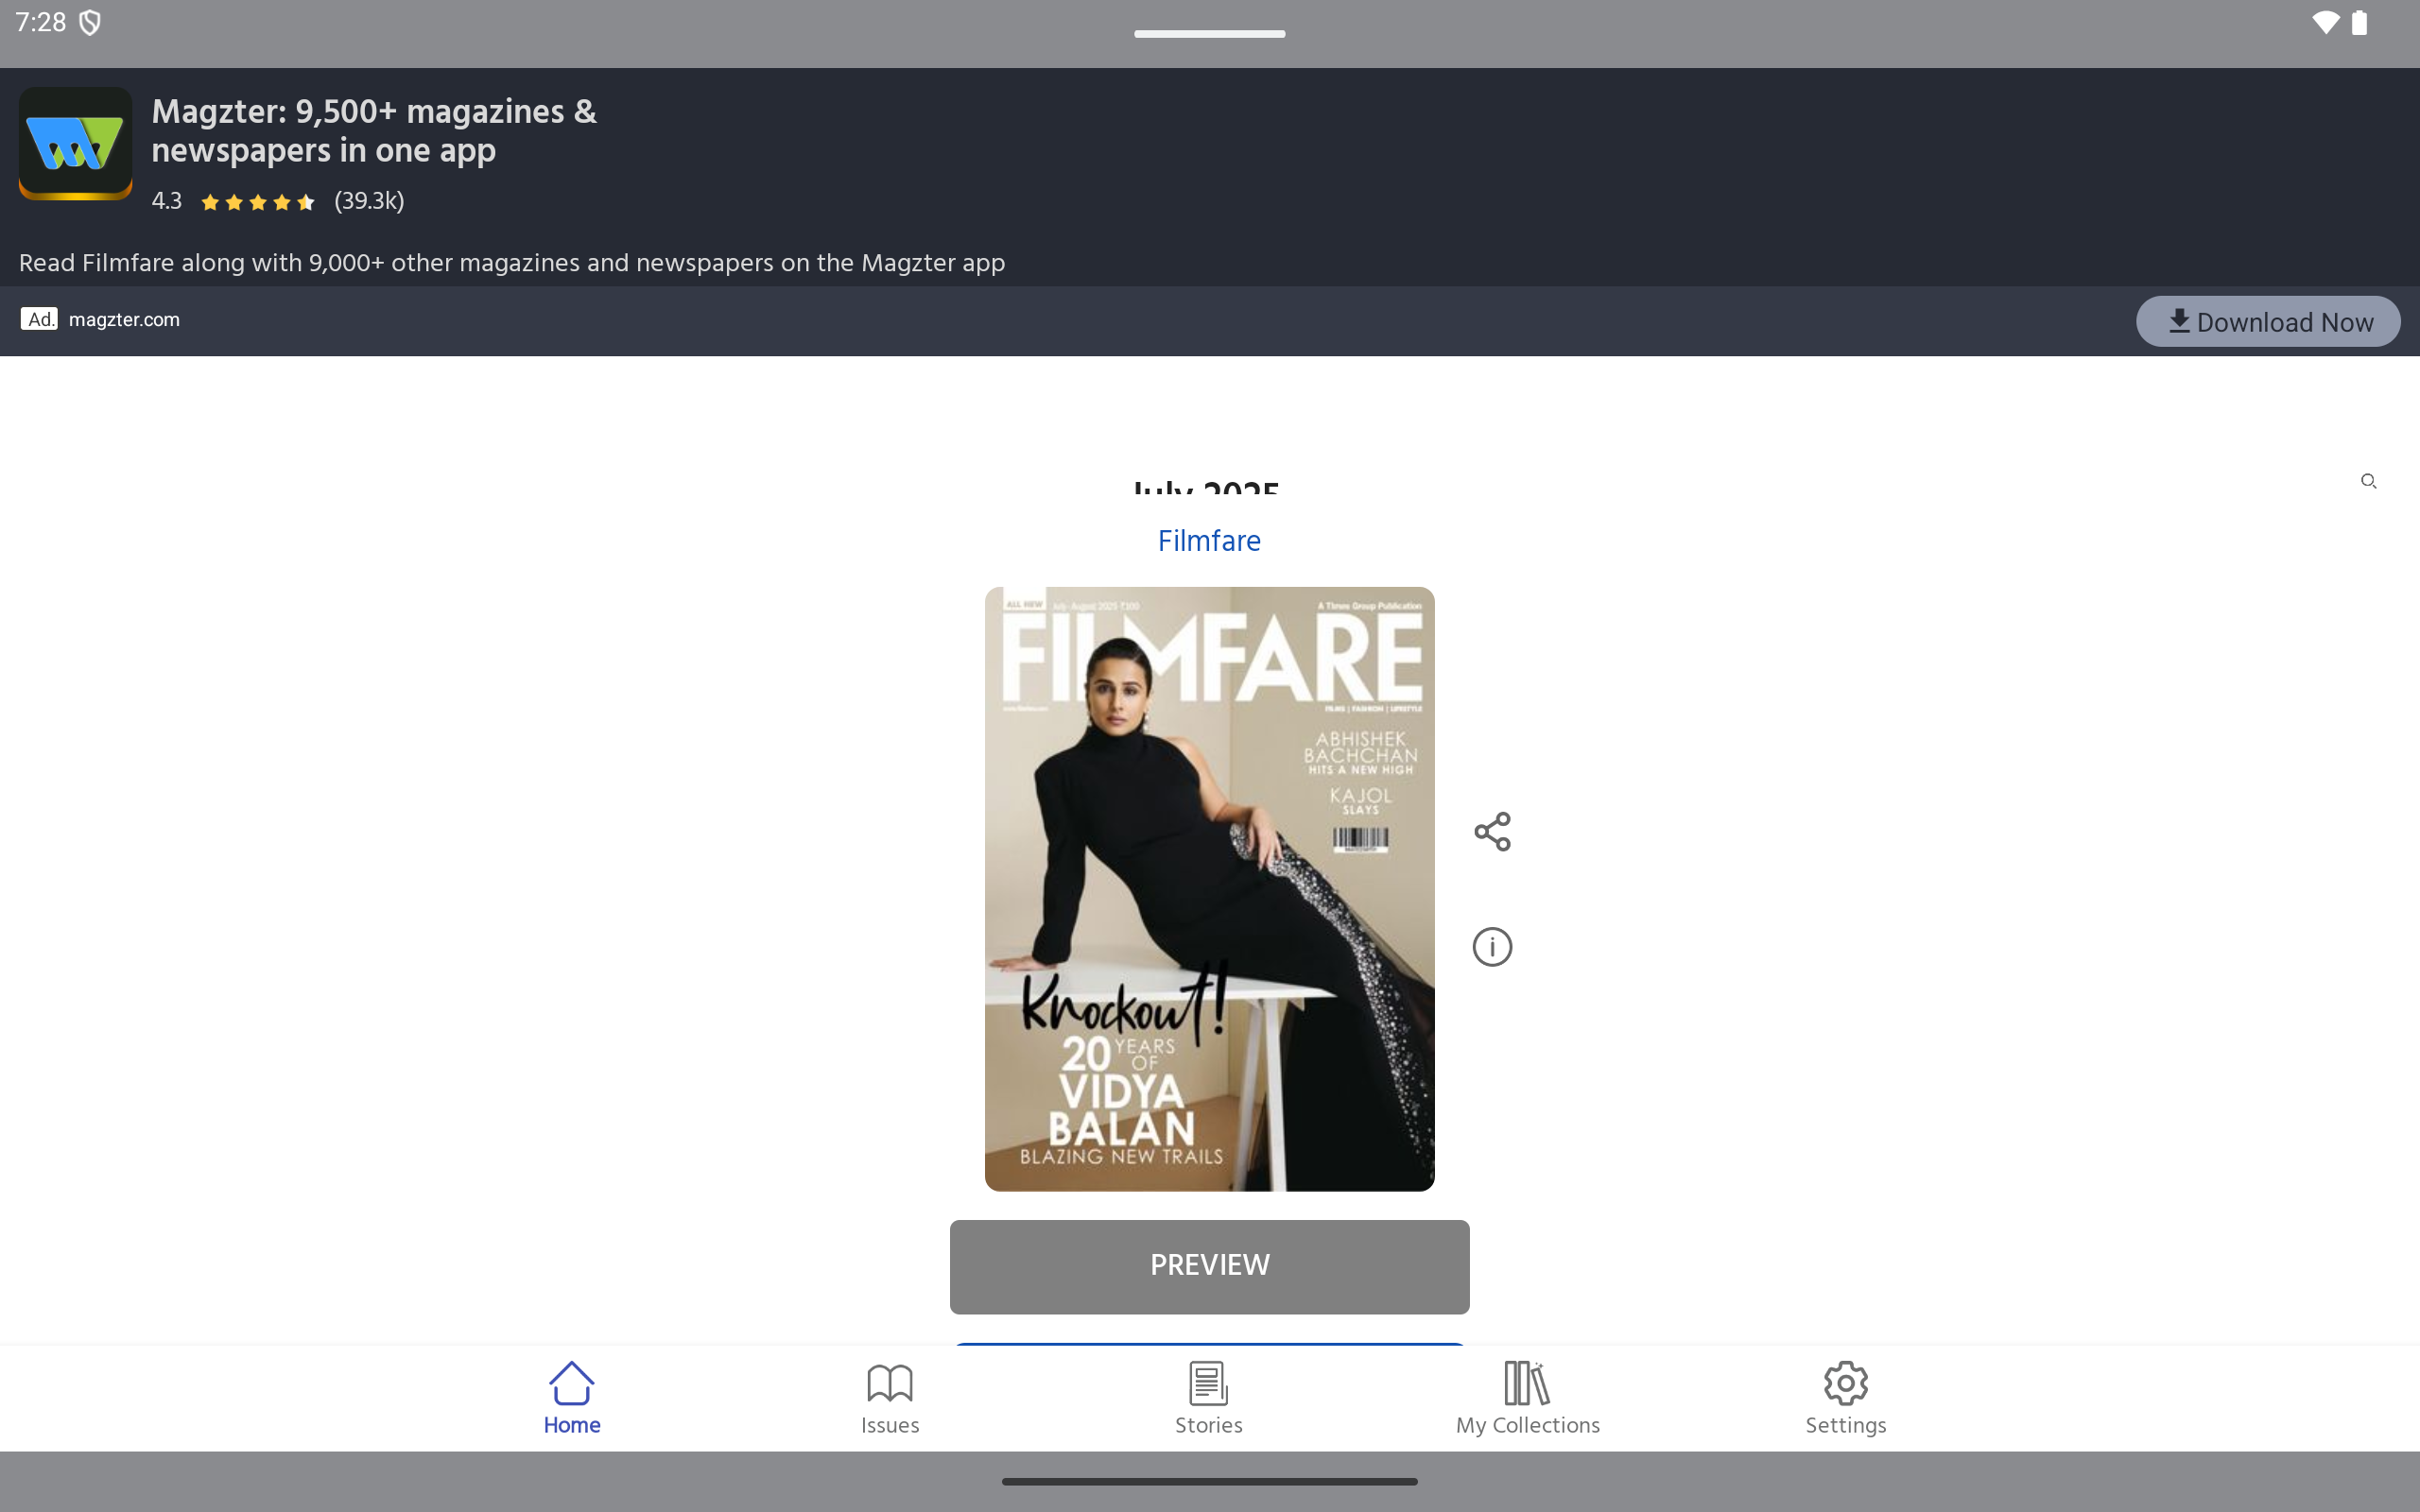Viewport: 2420px width, 1512px height.
Task: Tap the Filmfare Vidya Balan cover thumbnail
Action: coord(1209,888)
